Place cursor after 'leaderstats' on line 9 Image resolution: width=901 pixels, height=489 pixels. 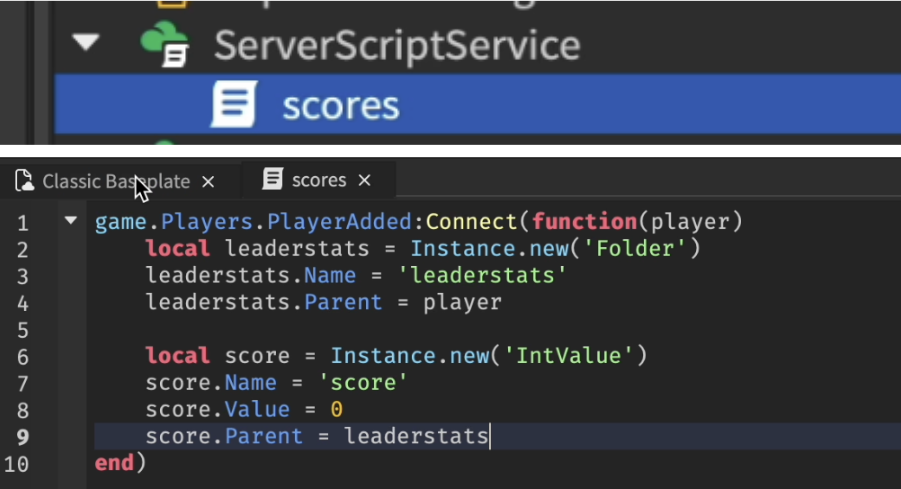pos(489,436)
